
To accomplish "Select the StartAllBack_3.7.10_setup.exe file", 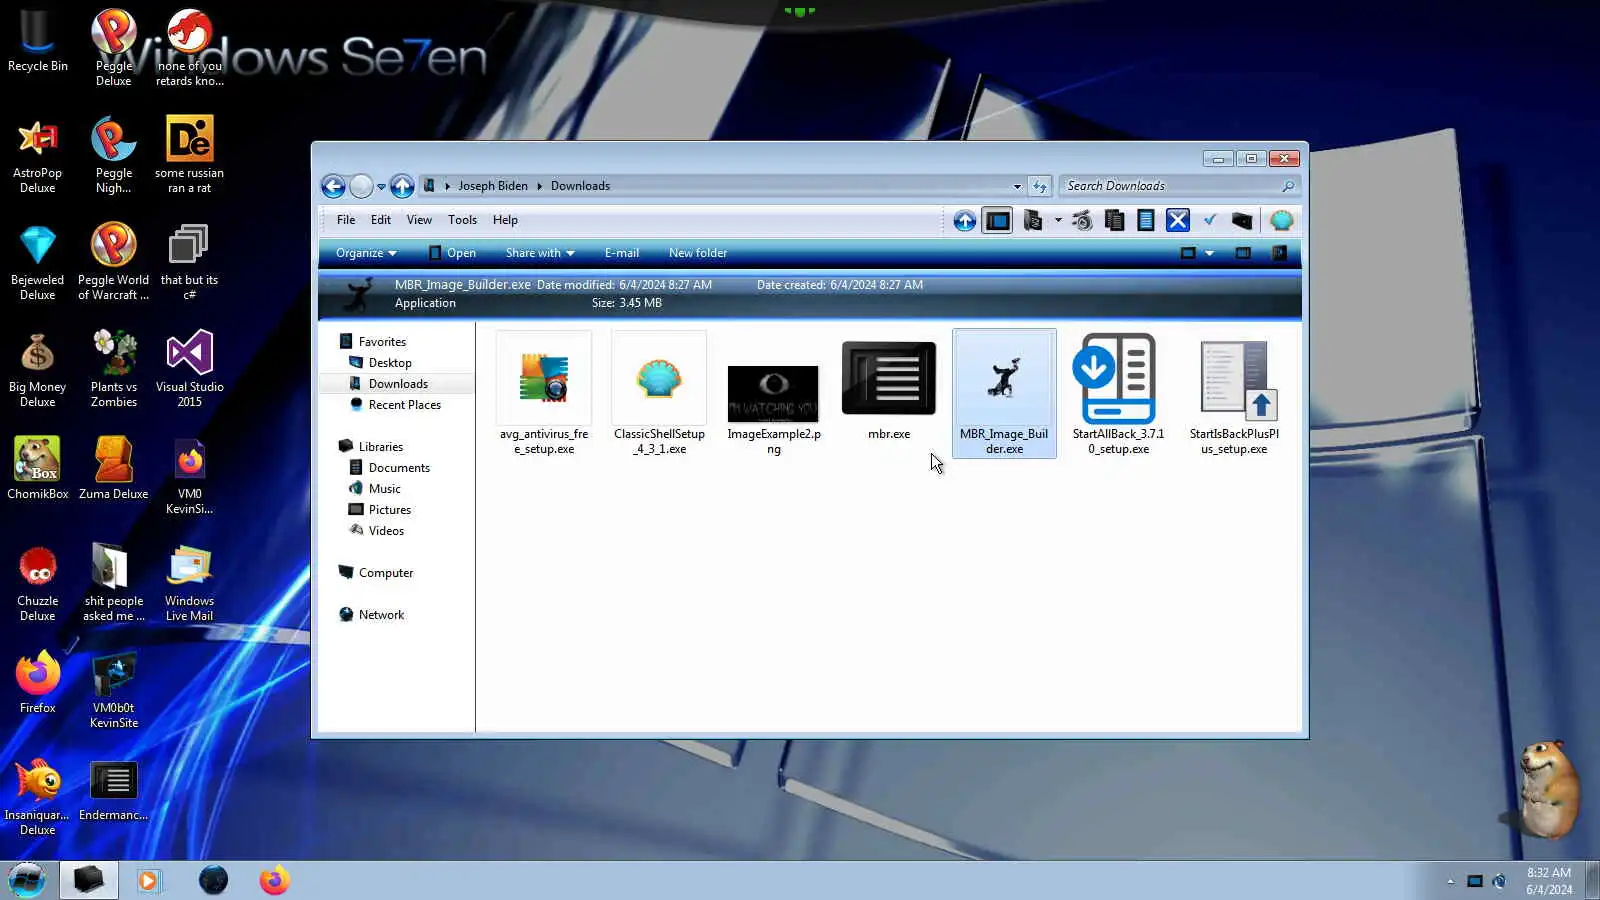I will point(1119,394).
